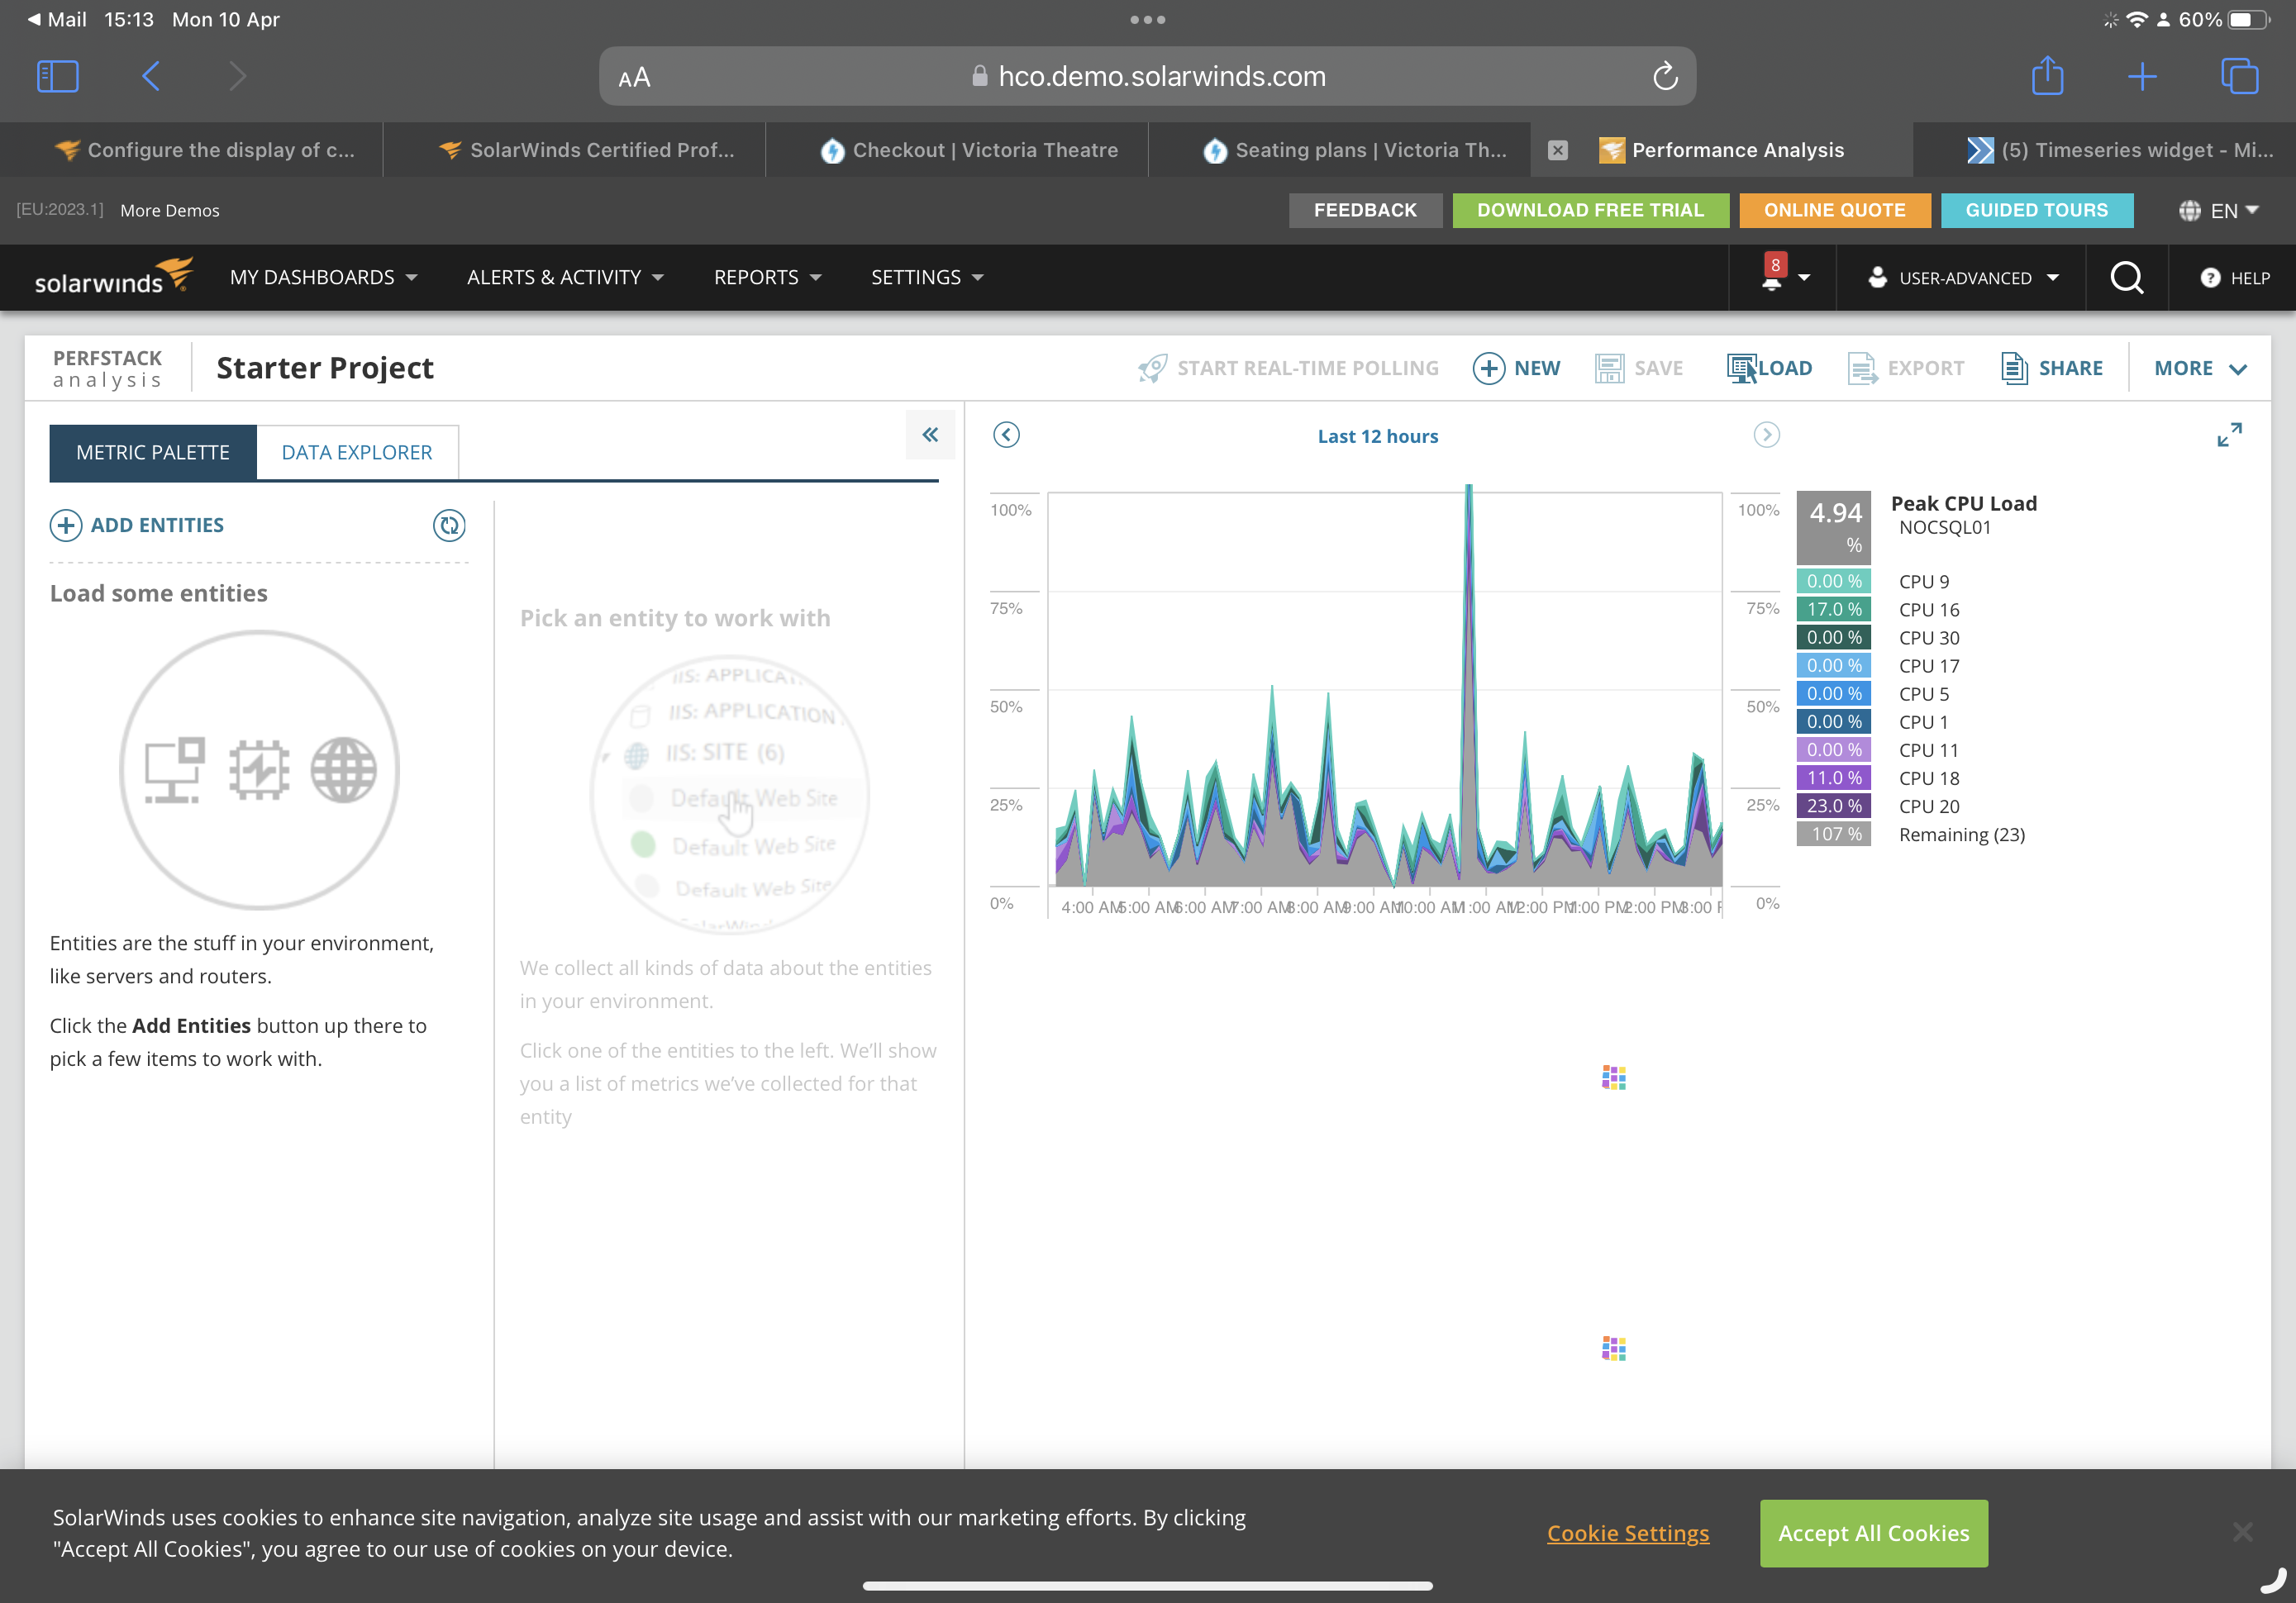Click the Load project icon
Image resolution: width=2296 pixels, height=1603 pixels.
(1742, 368)
